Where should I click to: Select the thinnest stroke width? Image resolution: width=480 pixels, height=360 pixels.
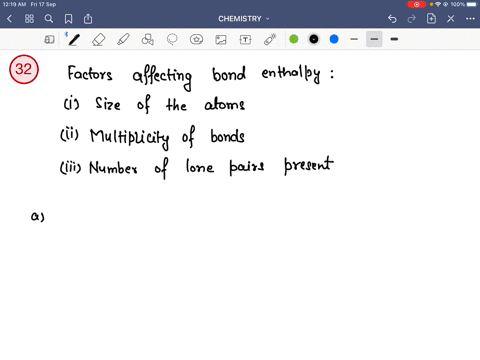click(354, 39)
